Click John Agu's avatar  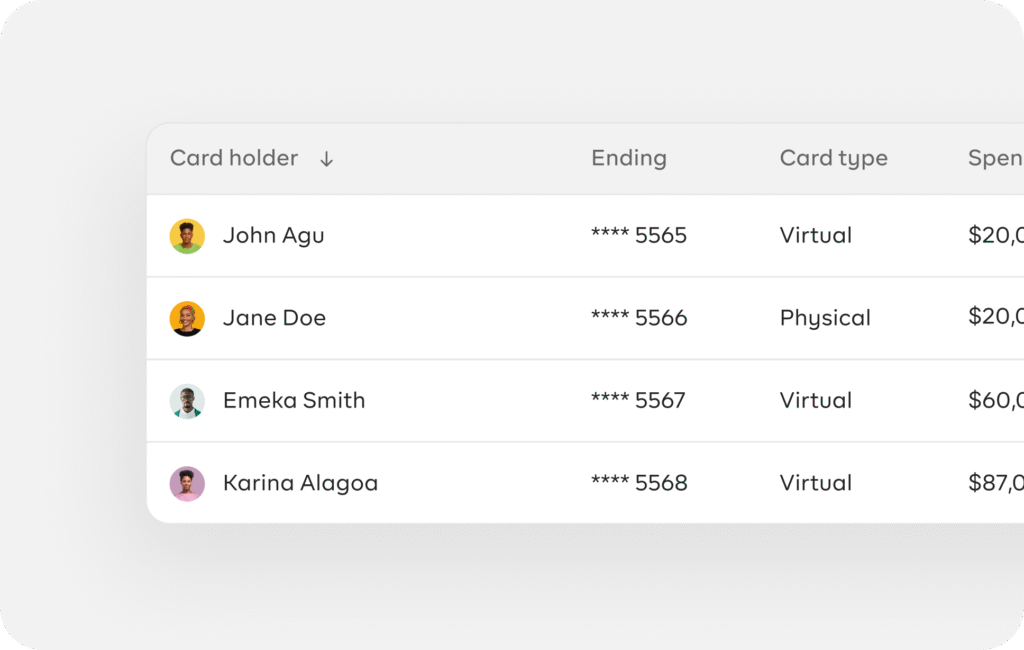[187, 236]
